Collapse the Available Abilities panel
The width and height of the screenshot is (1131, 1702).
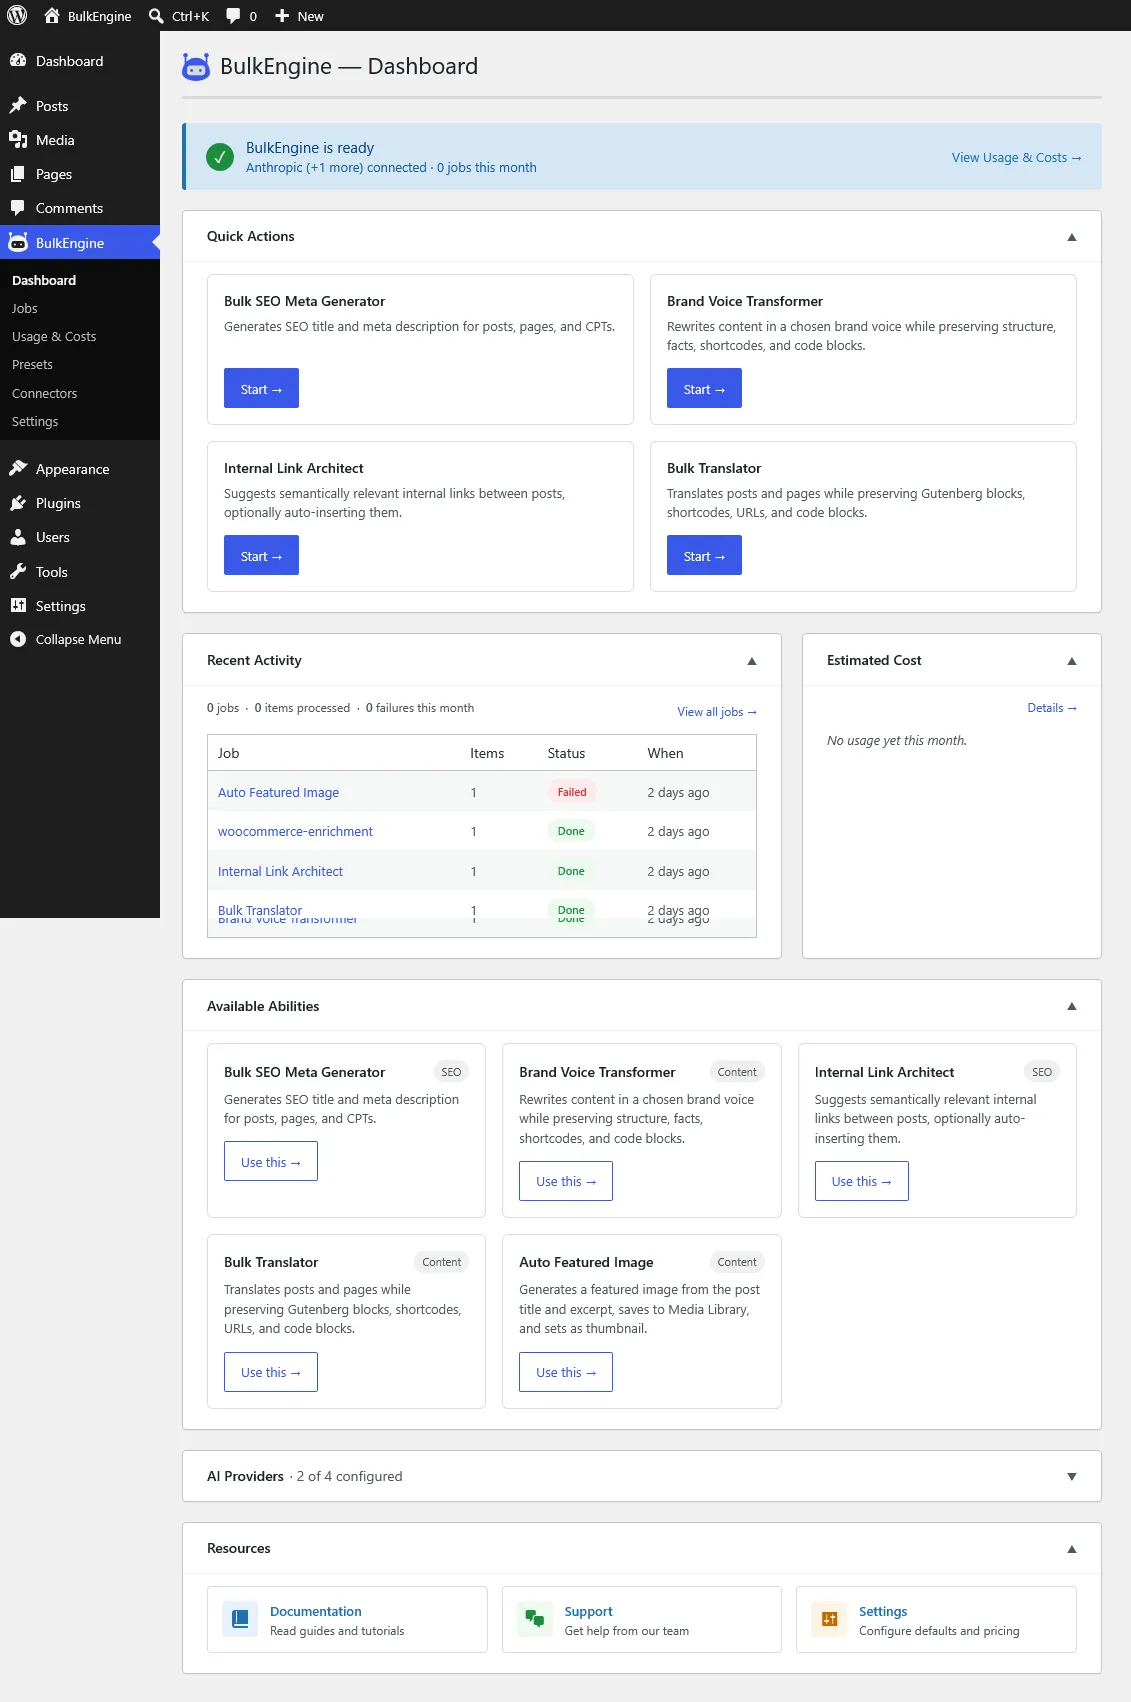coord(1072,1006)
